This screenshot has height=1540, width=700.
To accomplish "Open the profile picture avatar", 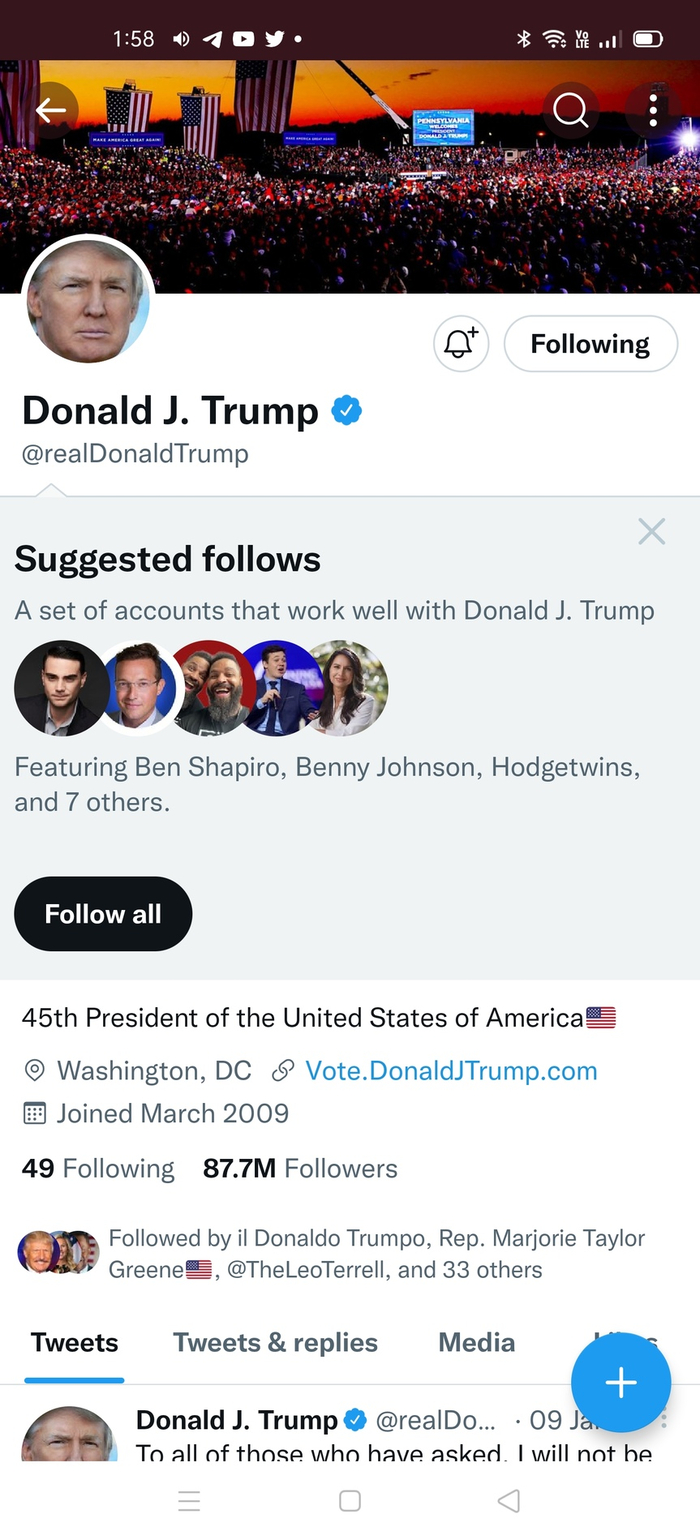I will [88, 302].
